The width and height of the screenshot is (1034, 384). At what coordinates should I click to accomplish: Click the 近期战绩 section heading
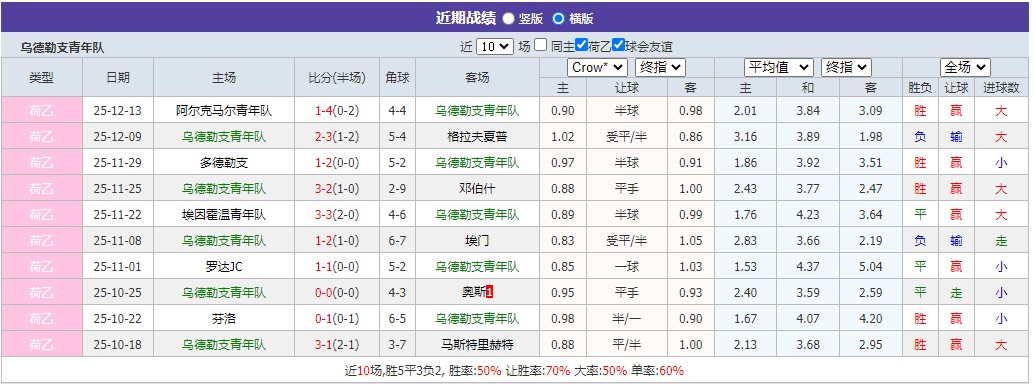466,18
